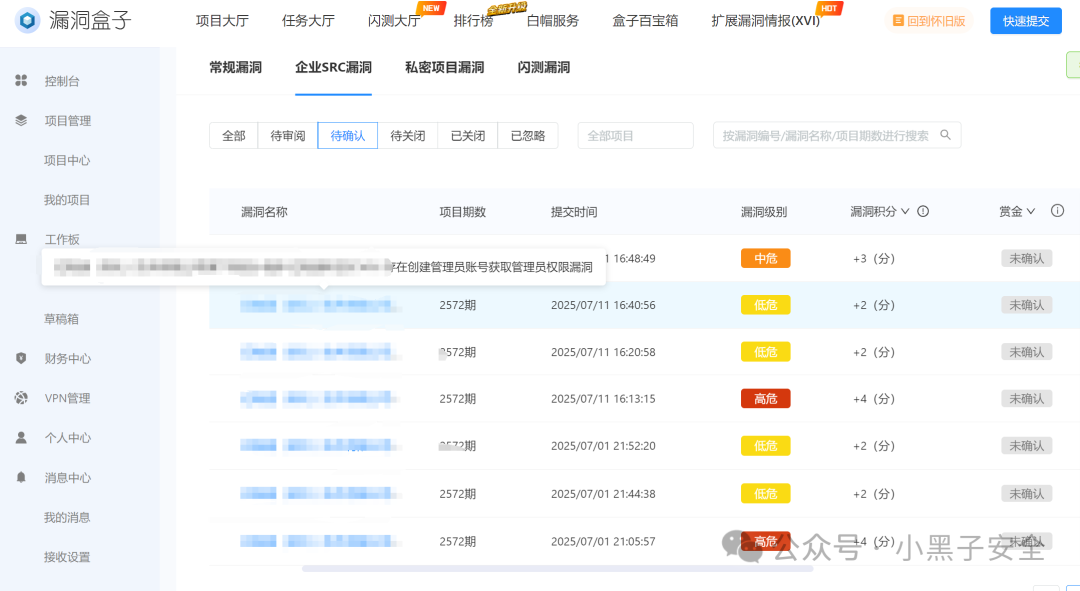Click the VPN管理 globe icon
This screenshot has height=591, width=1080.
21,398
